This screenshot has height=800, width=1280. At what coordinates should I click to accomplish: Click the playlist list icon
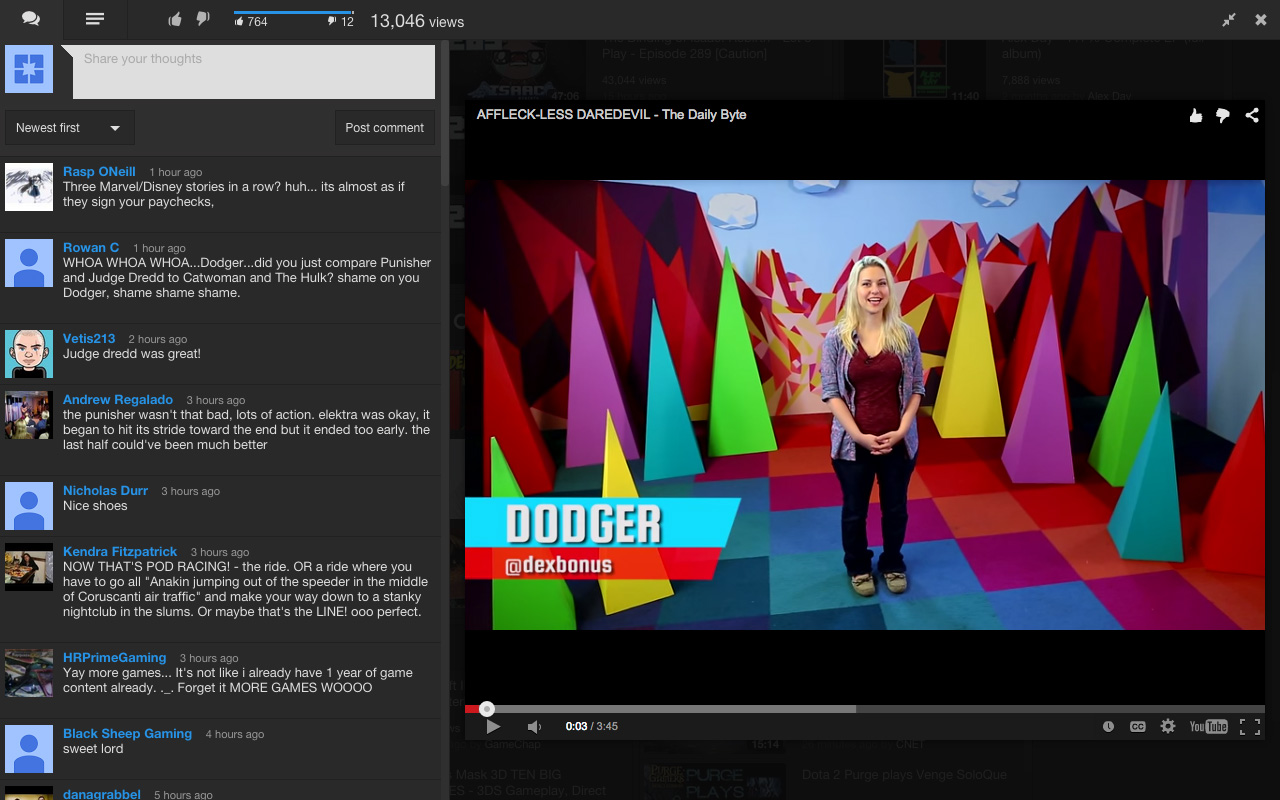pyautogui.click(x=95, y=19)
